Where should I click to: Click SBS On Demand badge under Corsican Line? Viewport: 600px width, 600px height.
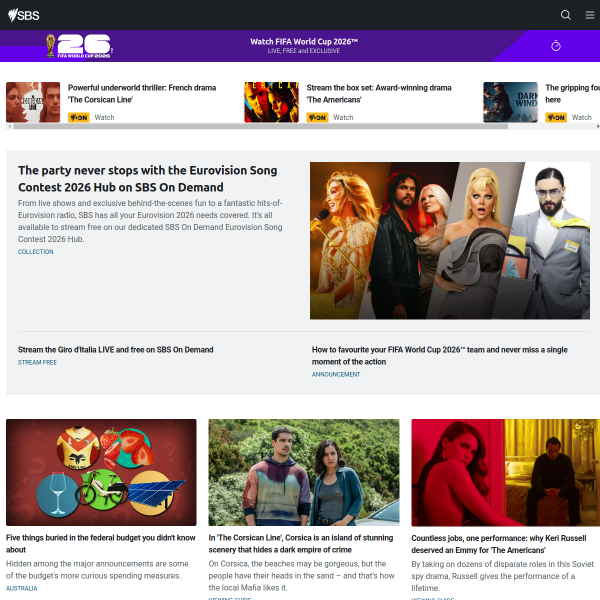point(78,117)
